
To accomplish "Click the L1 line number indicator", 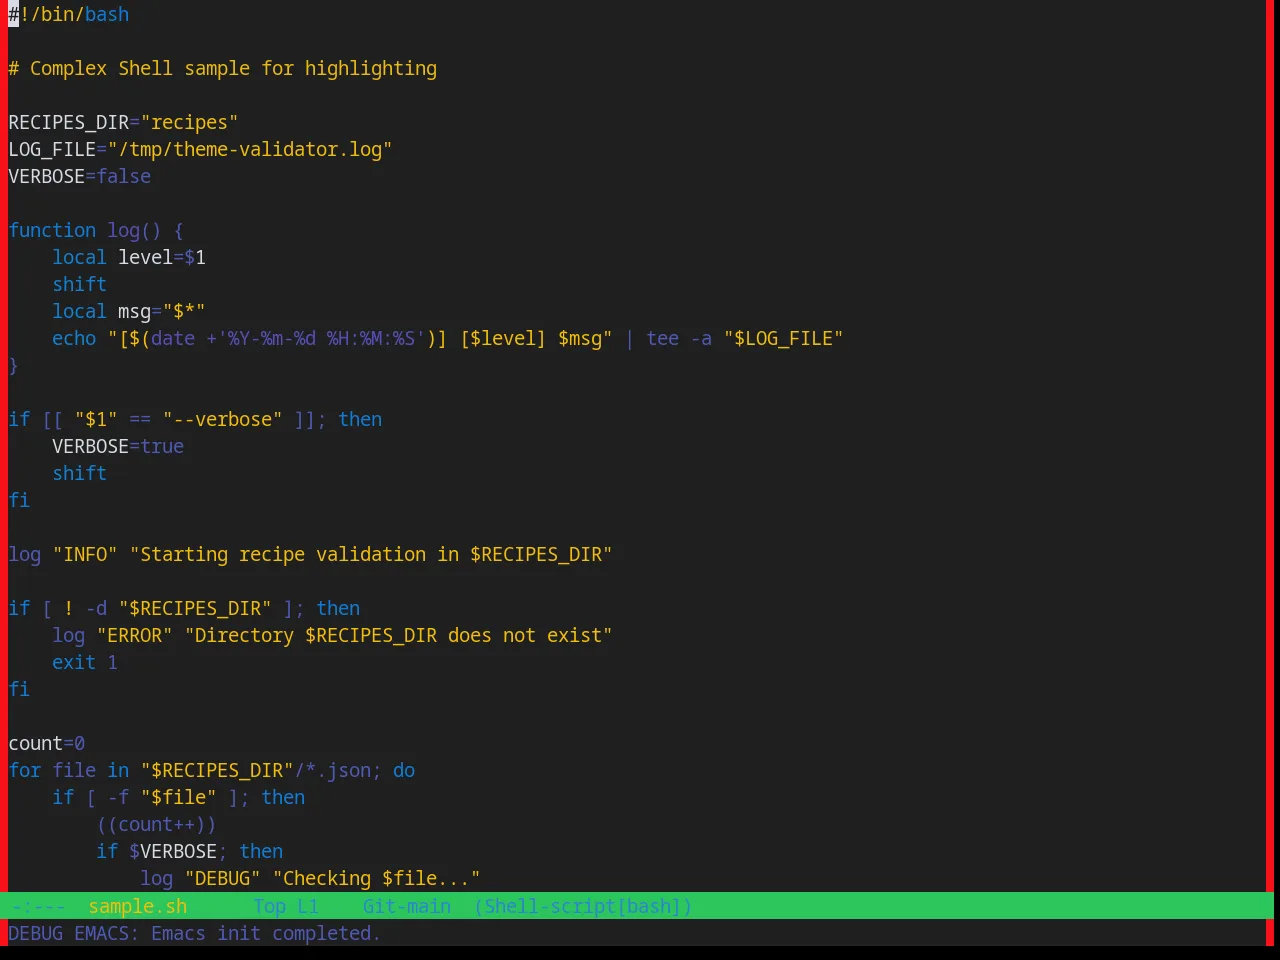I will pyautogui.click(x=308, y=907).
